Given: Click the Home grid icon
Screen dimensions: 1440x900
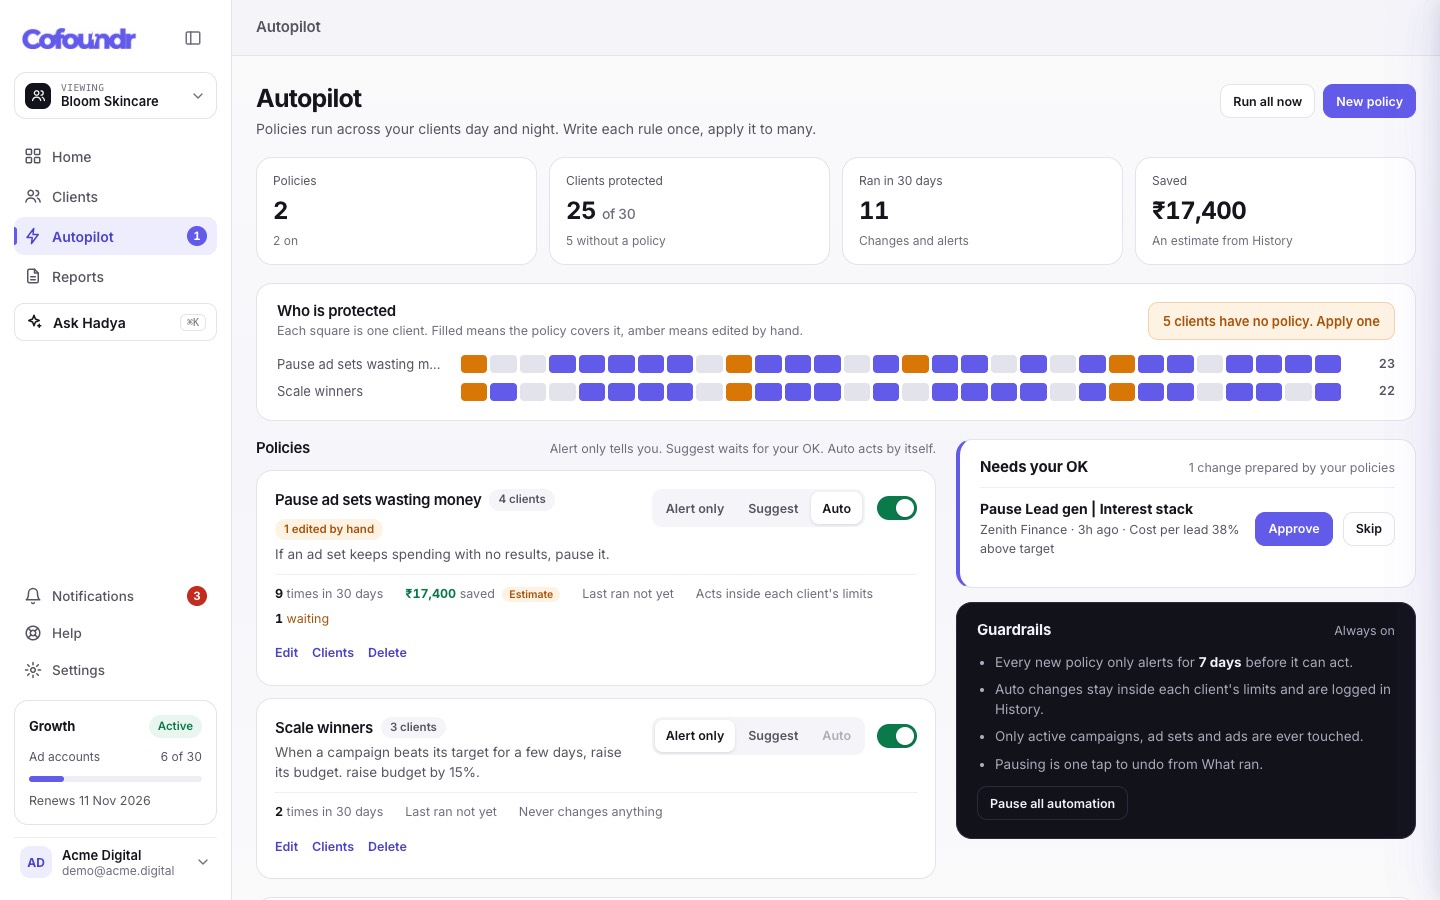Looking at the screenshot, I should point(33,156).
